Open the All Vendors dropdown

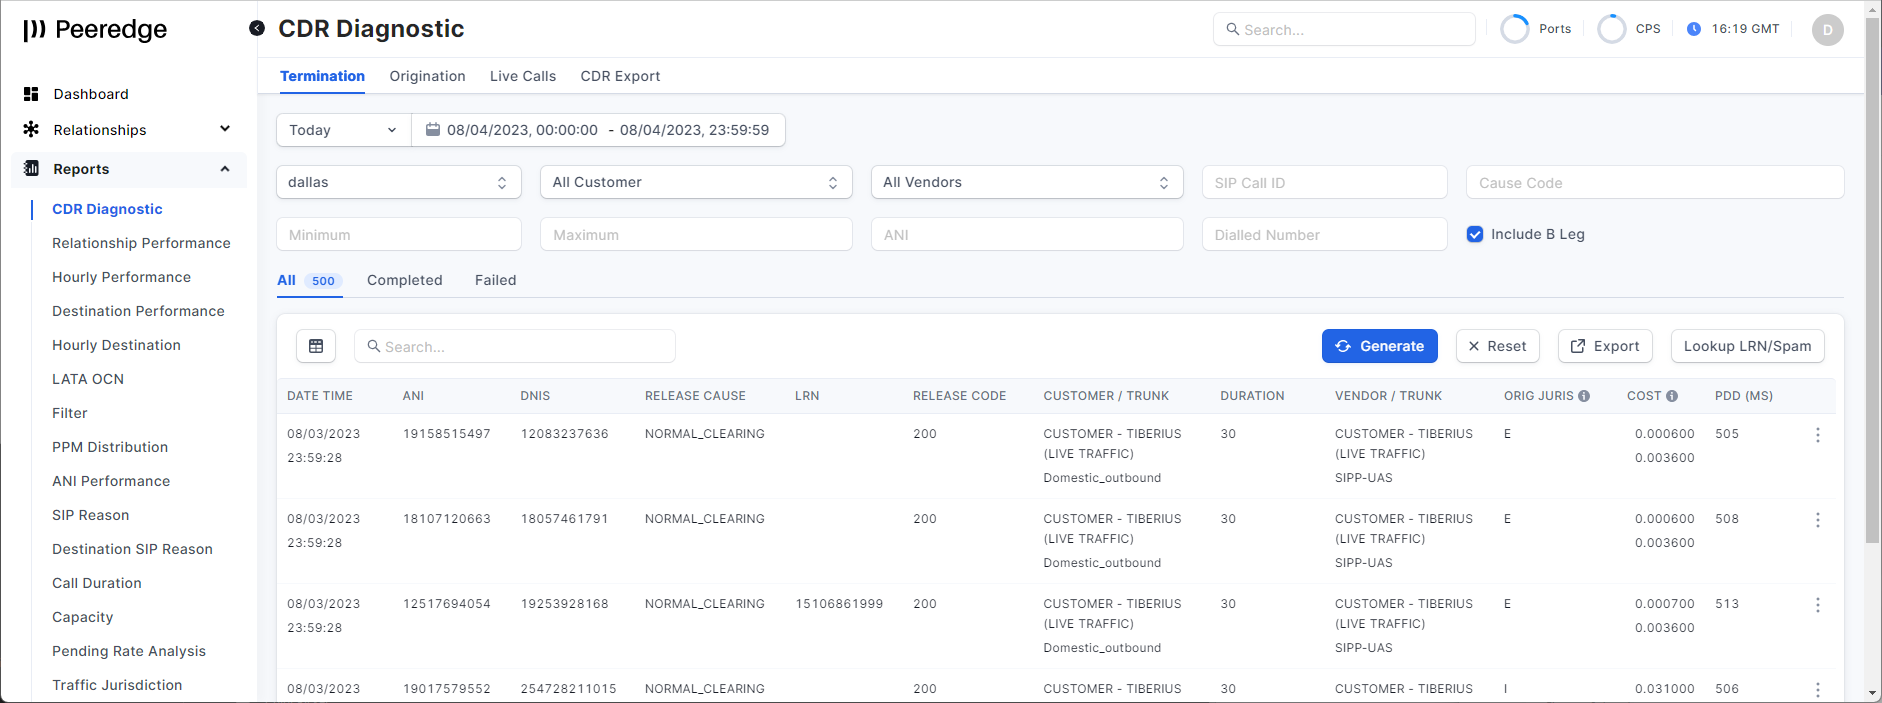coord(1027,182)
